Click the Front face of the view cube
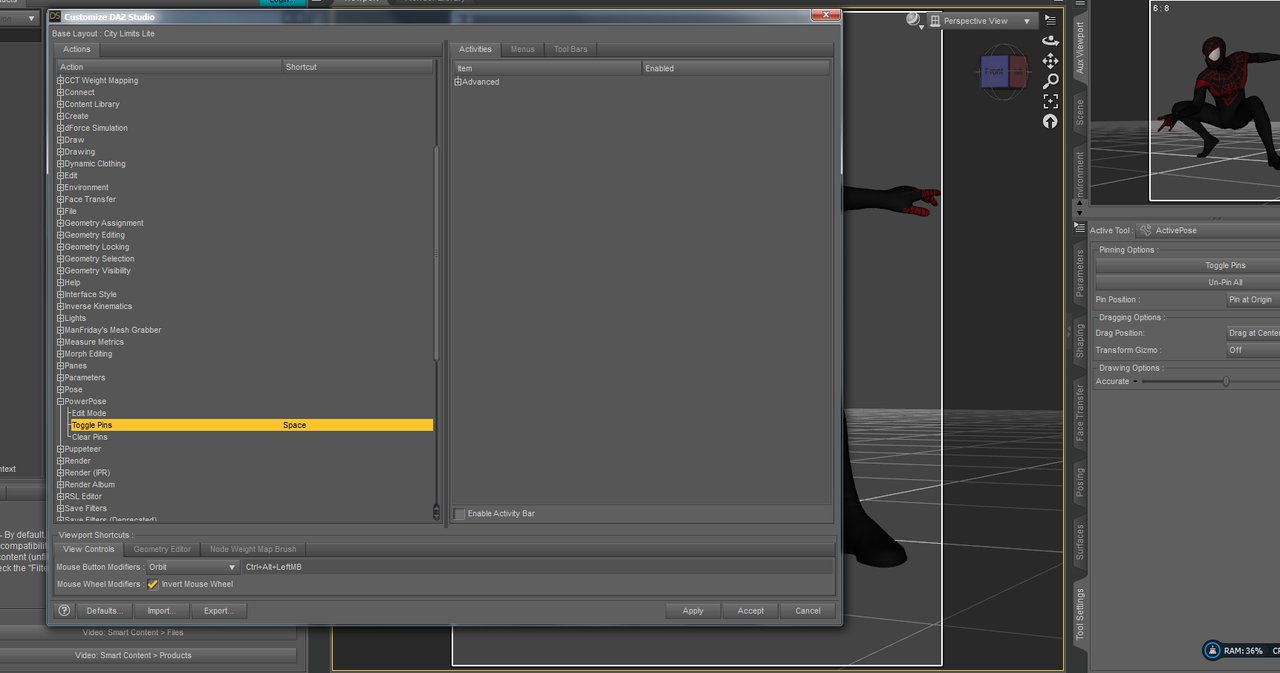 (x=994, y=72)
